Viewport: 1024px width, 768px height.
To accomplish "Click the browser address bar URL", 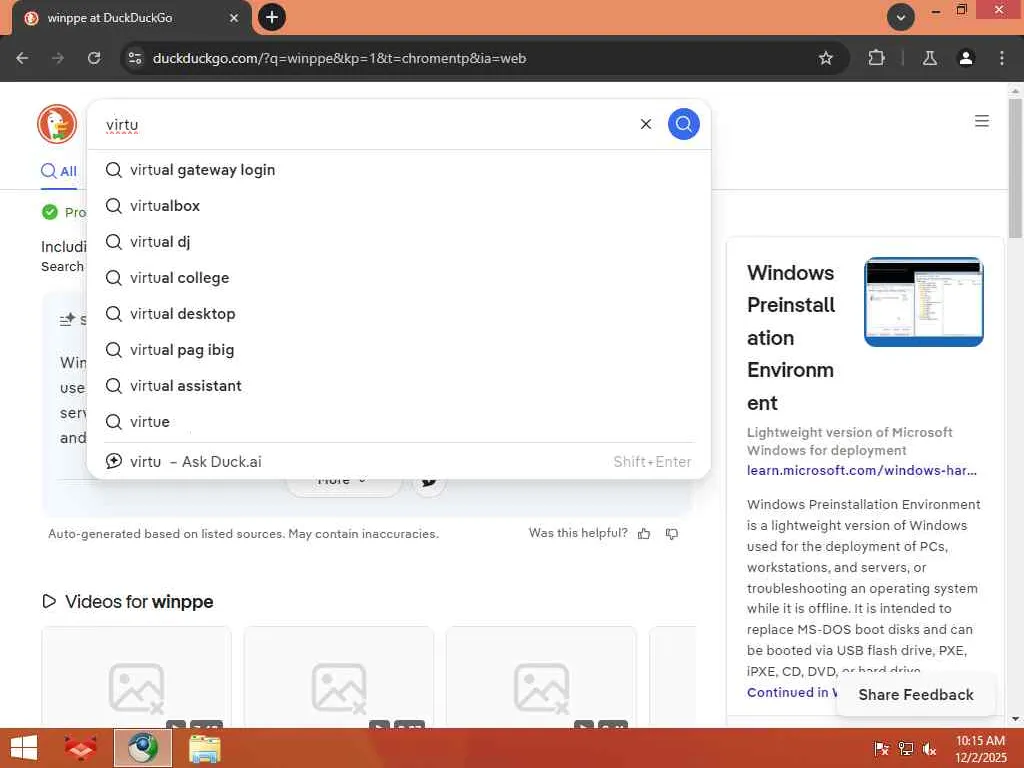I will coord(339,58).
